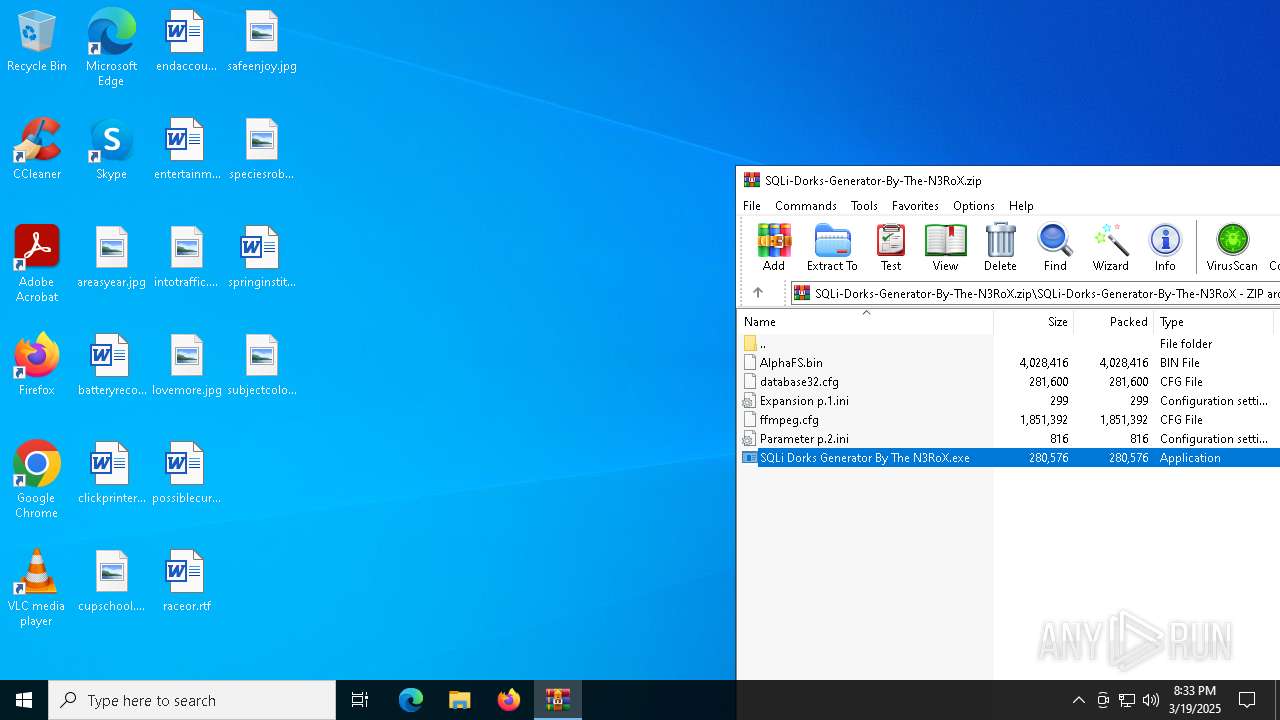This screenshot has width=1280, height=720.
Task: Click the archive path address field
Action: pos(1035,293)
